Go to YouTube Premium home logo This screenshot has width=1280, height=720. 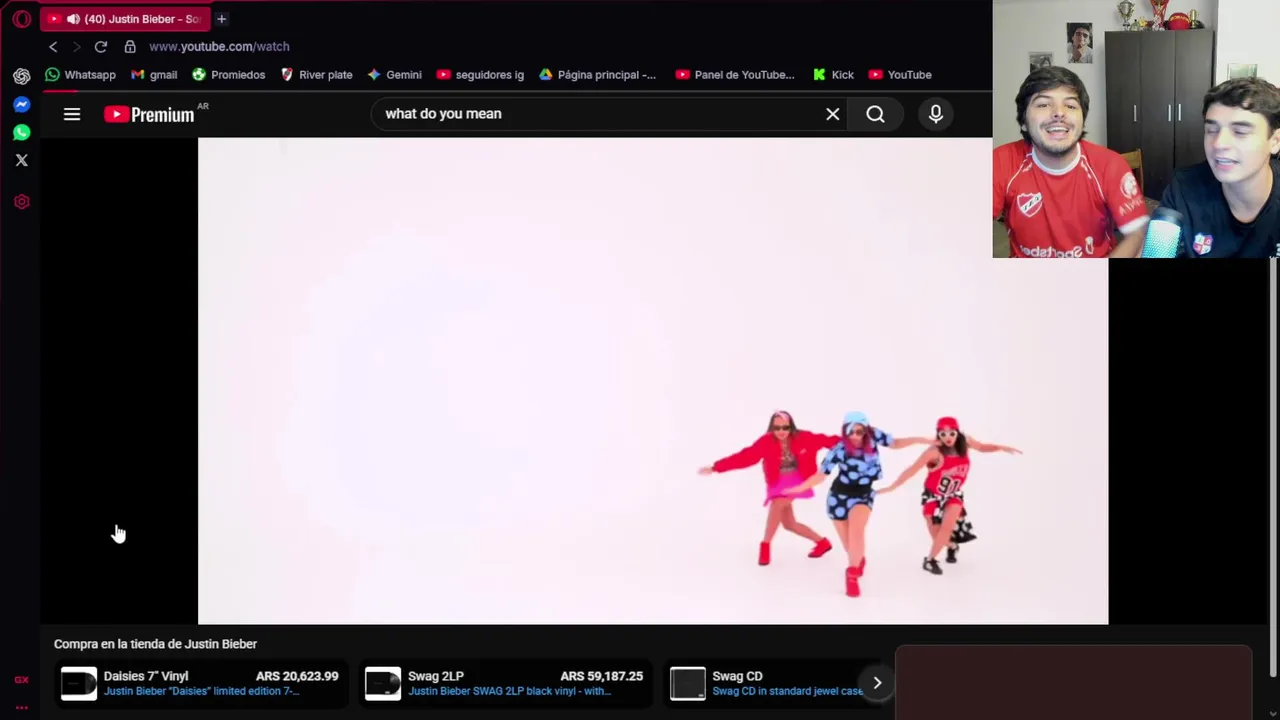point(149,115)
